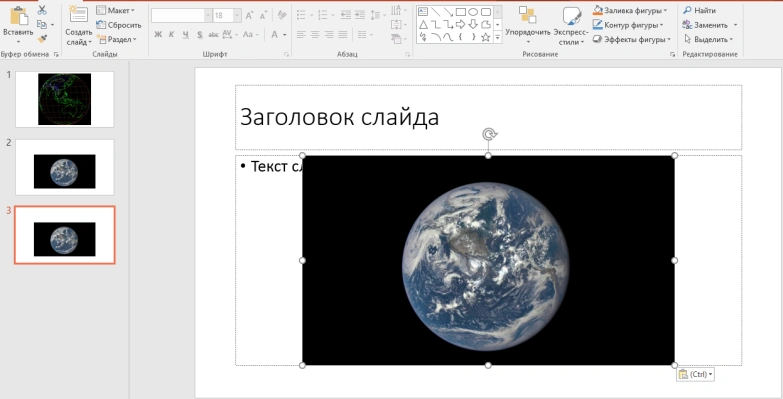Image resolution: width=783 pixels, height=399 pixels.
Task: Toggle underline Ч formatting
Action: click(x=185, y=34)
